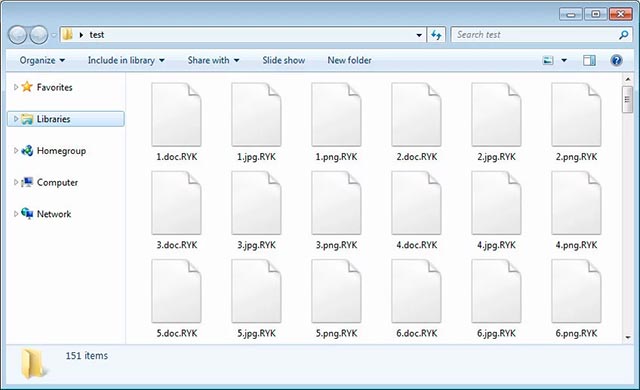The image size is (640, 390).
Task: Select file icon 1.png.RYK
Action: (336, 115)
